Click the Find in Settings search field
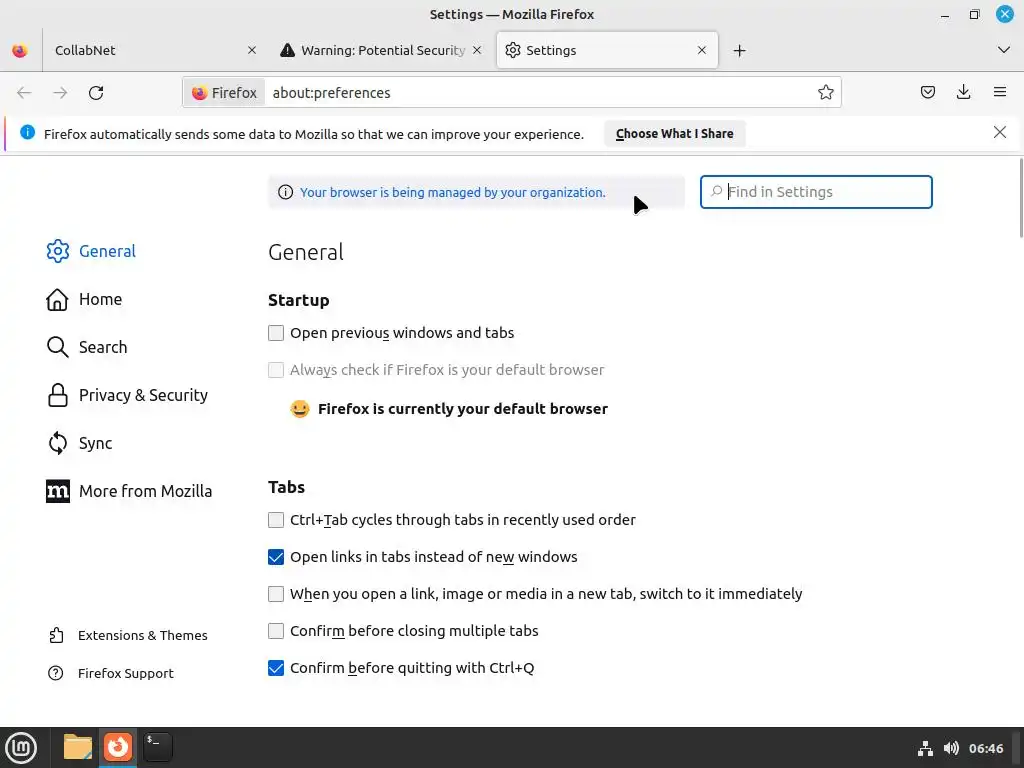This screenshot has width=1024, height=768. [816, 192]
